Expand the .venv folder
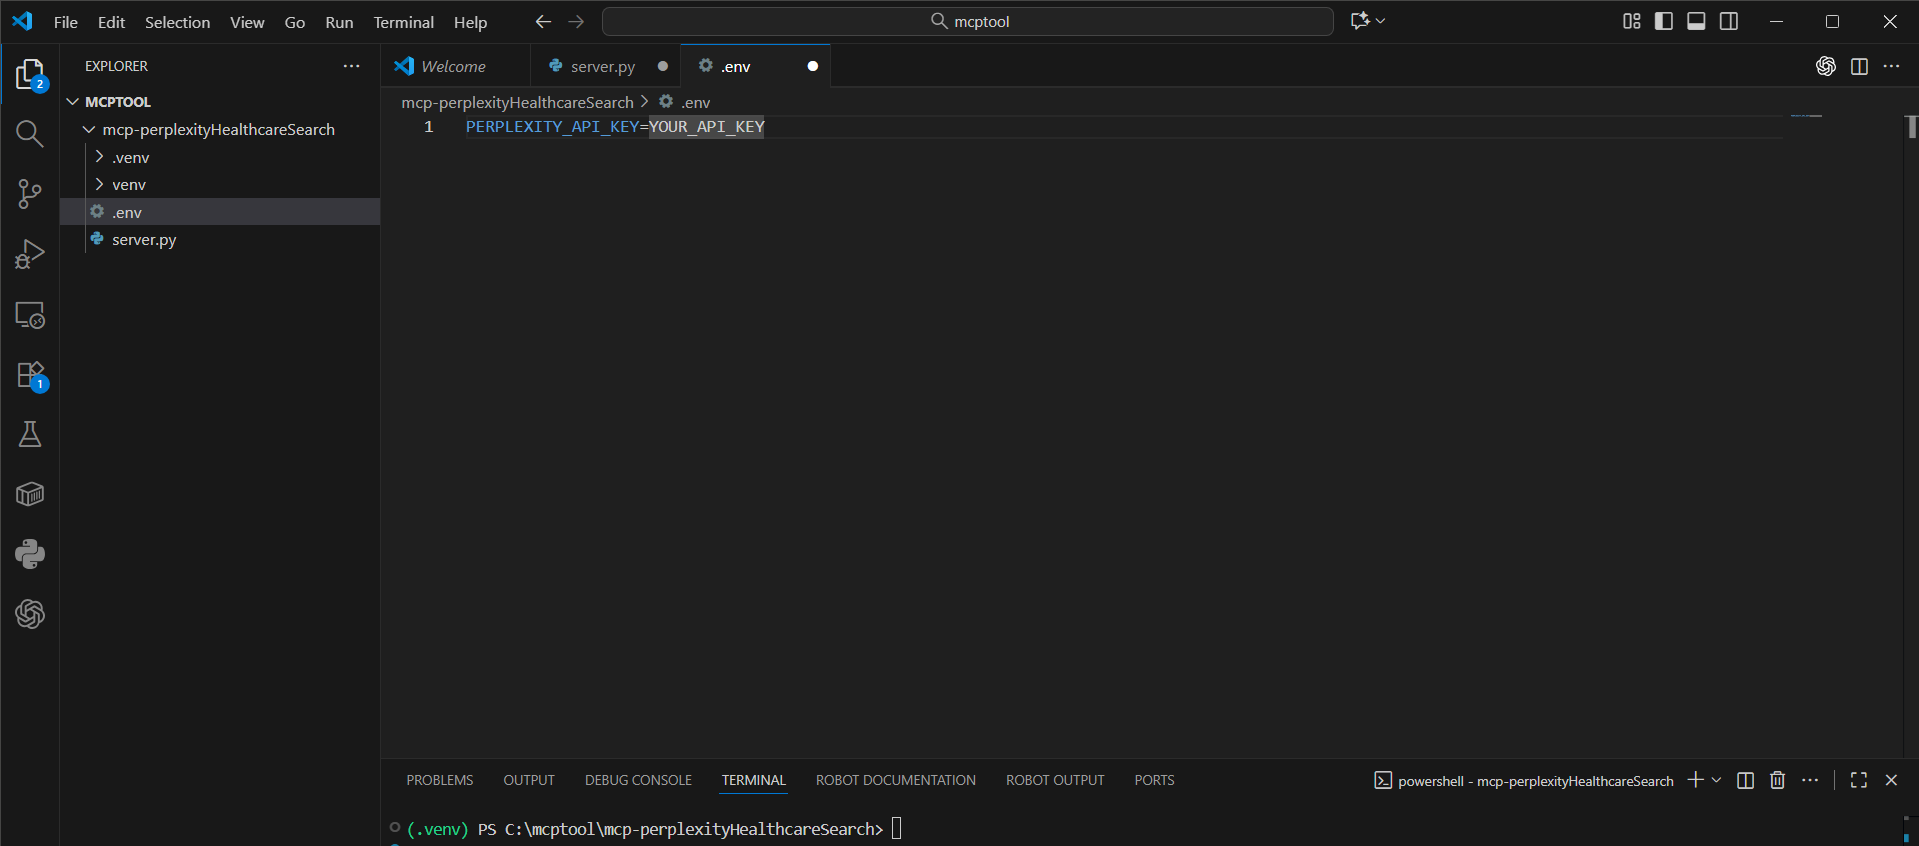Viewport: 1919px width, 846px height. tap(99, 157)
